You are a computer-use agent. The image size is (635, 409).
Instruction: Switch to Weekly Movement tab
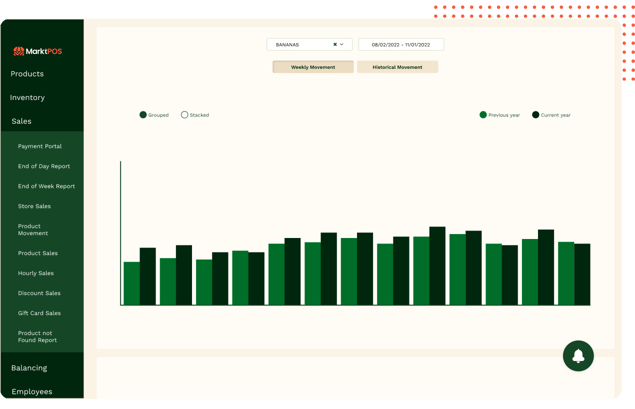pos(313,67)
